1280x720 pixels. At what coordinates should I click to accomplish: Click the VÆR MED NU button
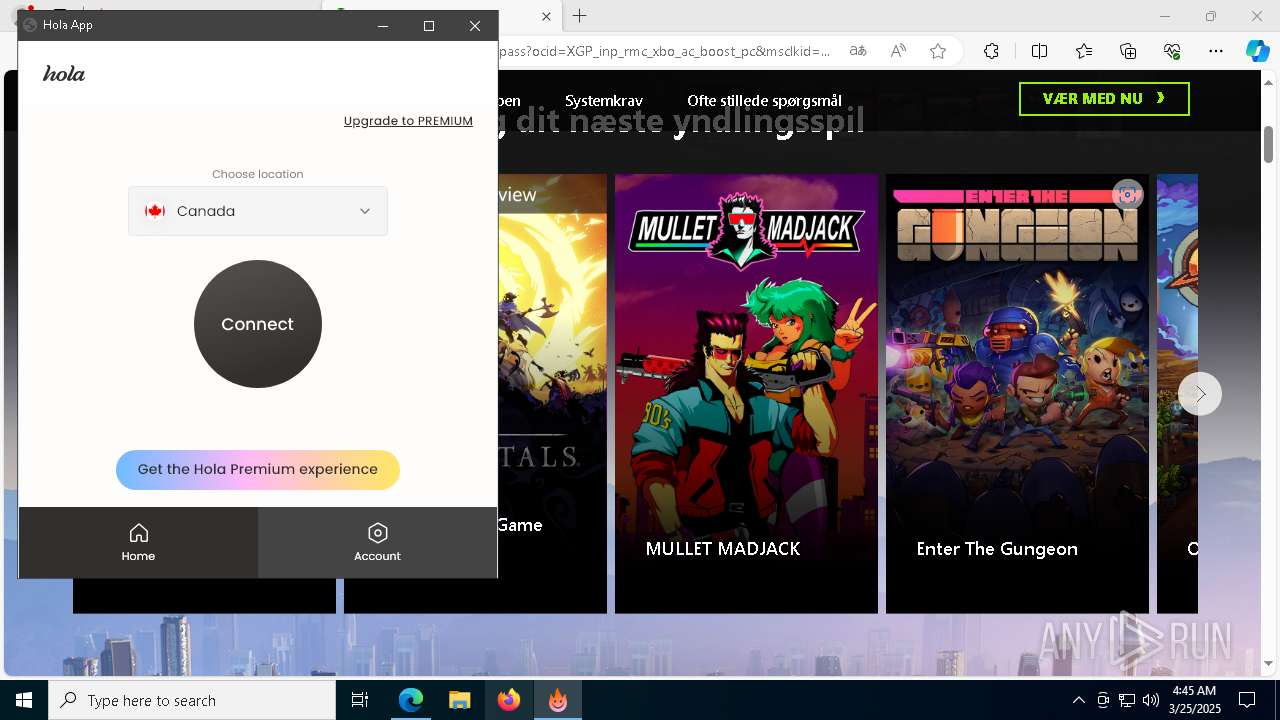[x=1104, y=99]
